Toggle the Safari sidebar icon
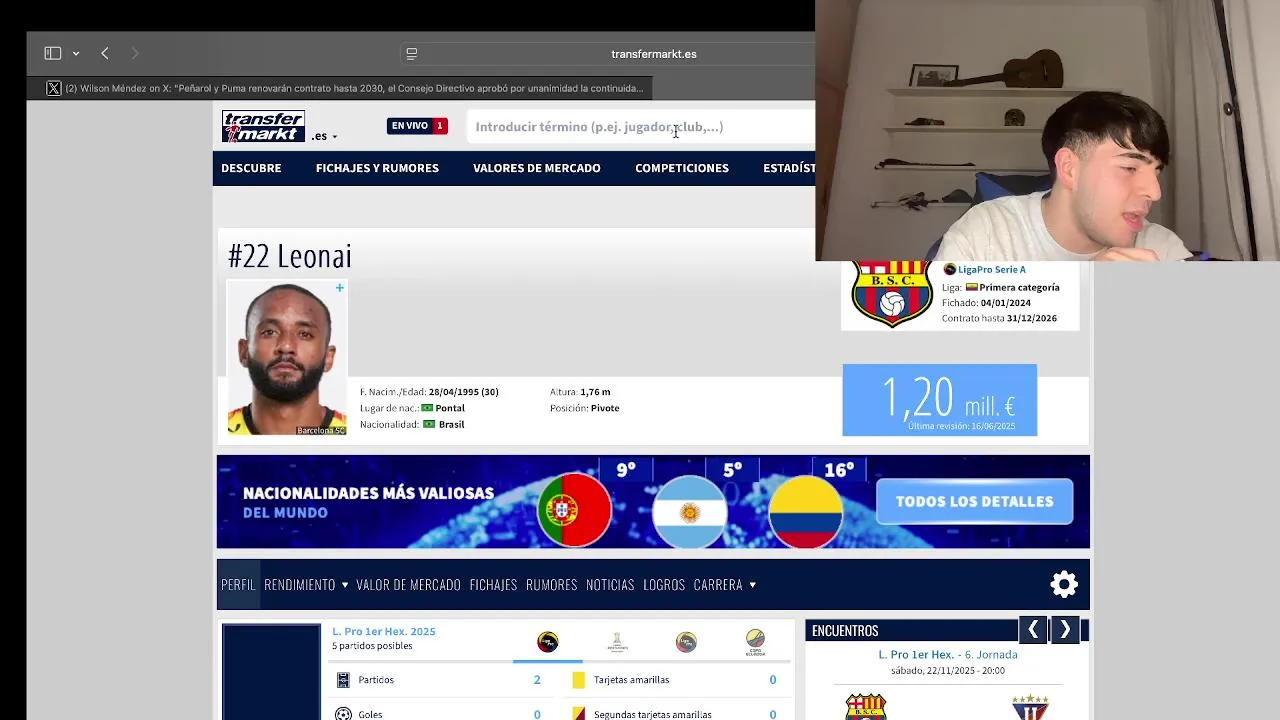 [53, 53]
